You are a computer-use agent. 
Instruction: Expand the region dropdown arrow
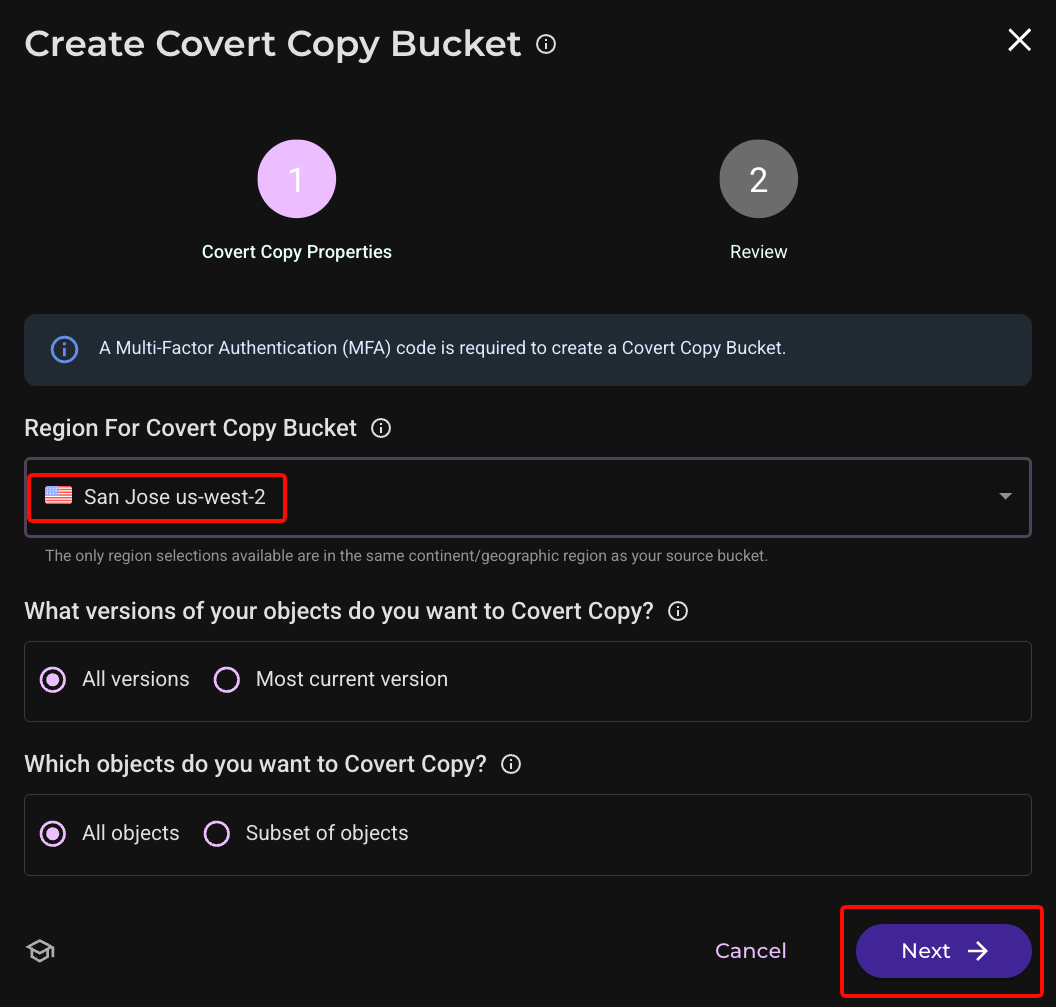[x=1005, y=496]
